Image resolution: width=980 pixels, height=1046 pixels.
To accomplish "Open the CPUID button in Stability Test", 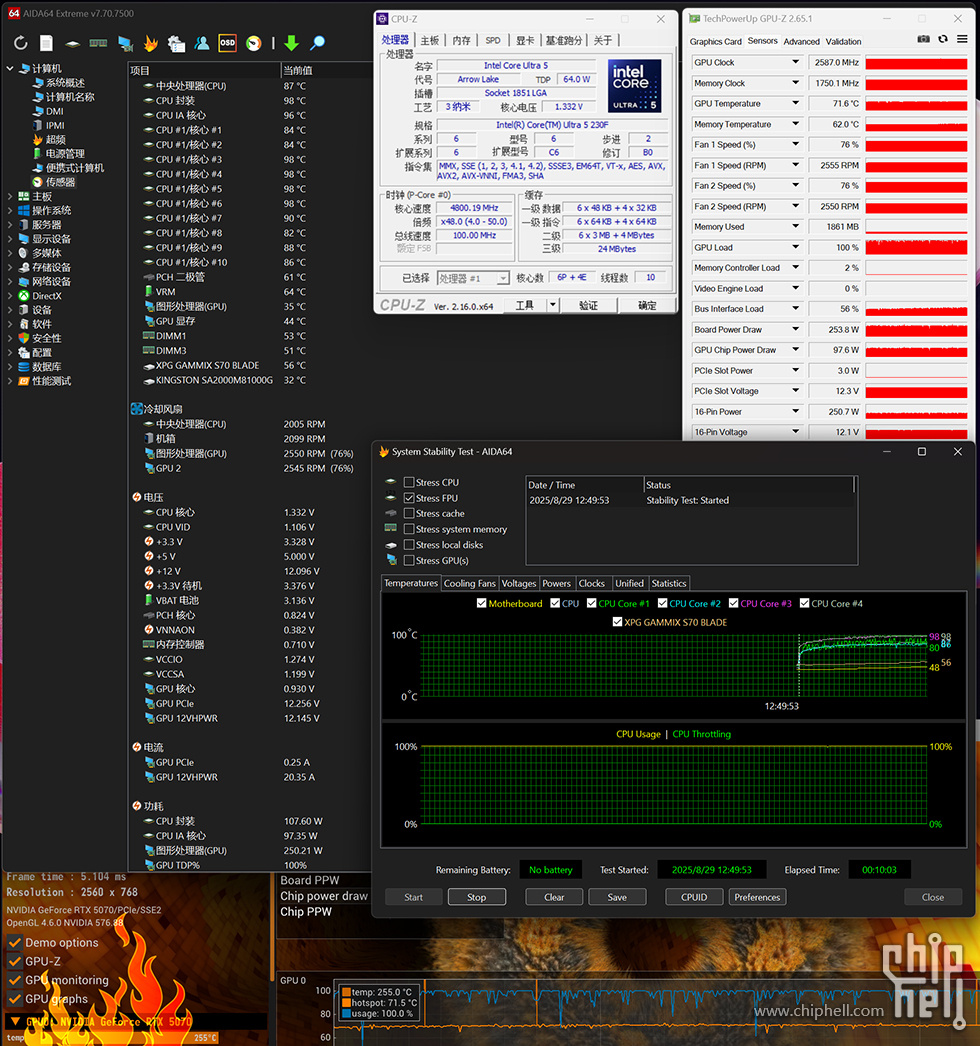I will tap(694, 897).
